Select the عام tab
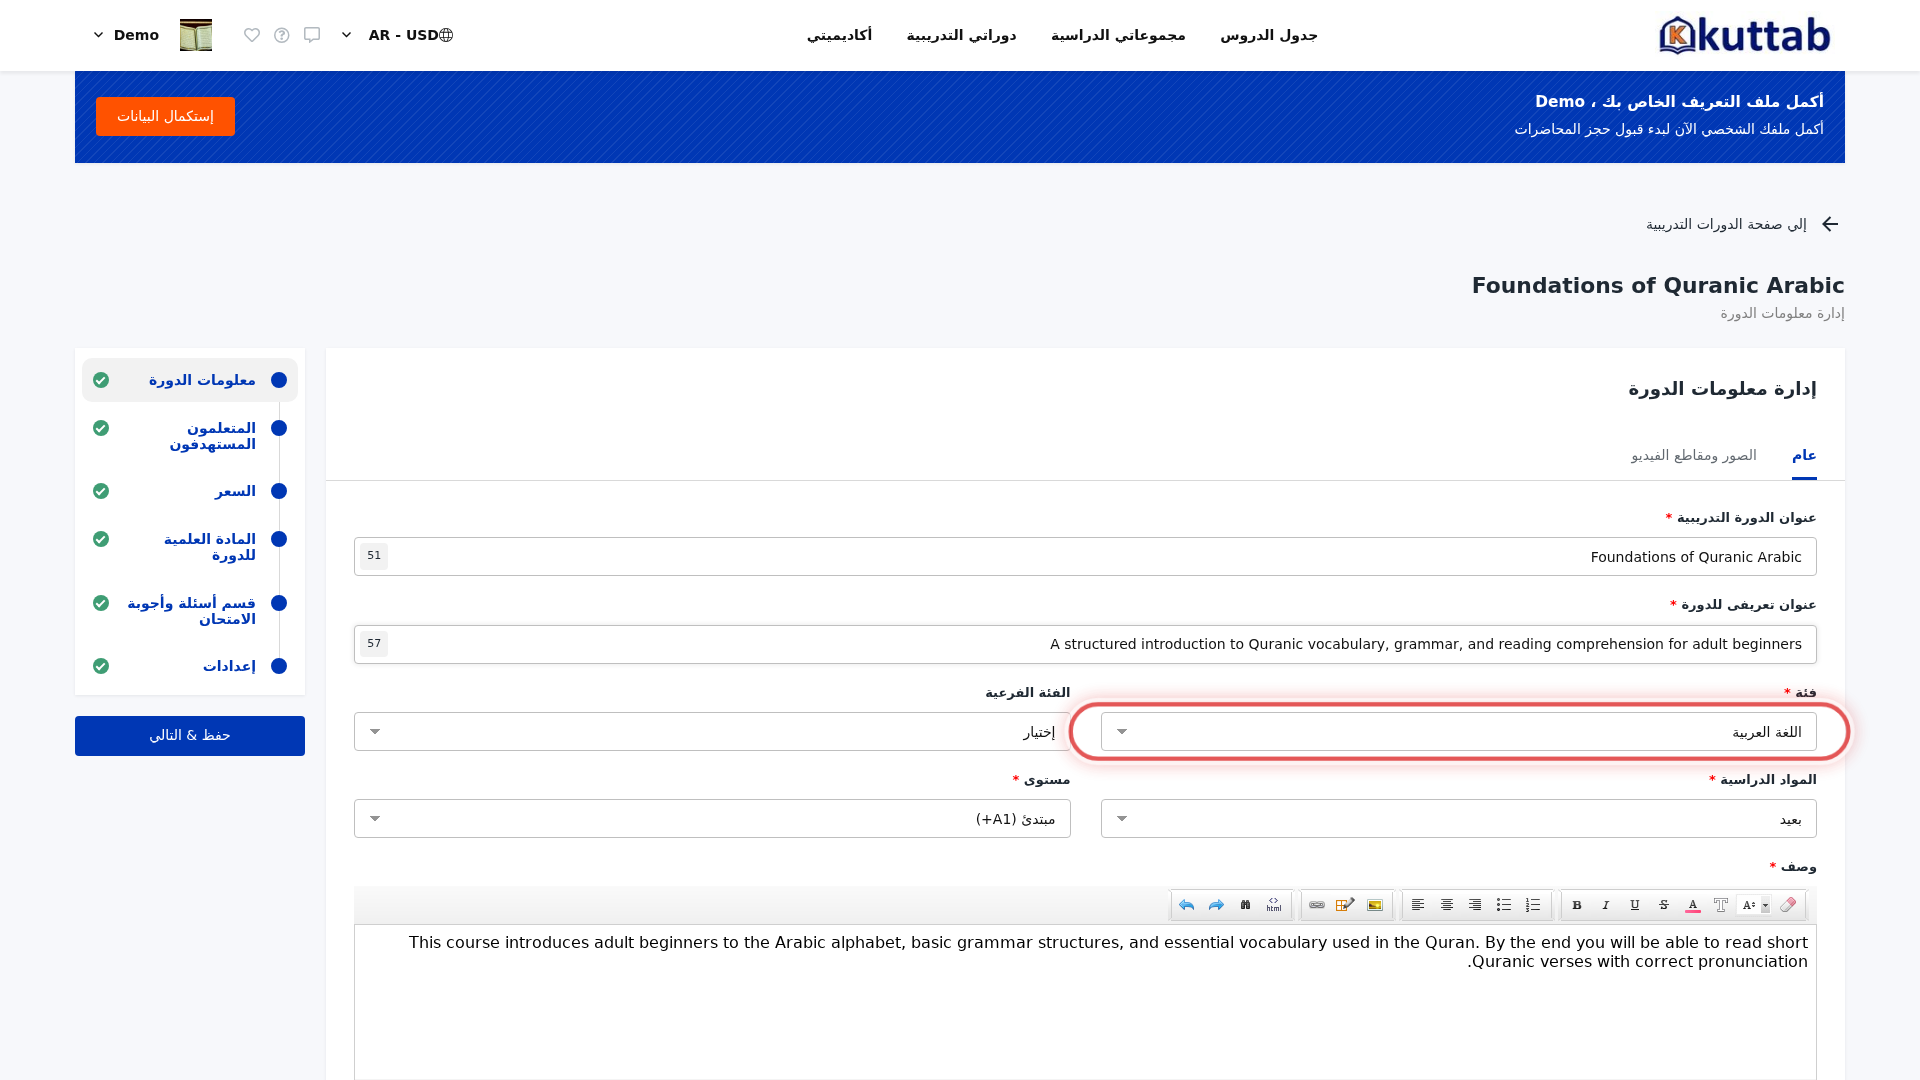This screenshot has height=1080, width=1920. [x=1804, y=455]
